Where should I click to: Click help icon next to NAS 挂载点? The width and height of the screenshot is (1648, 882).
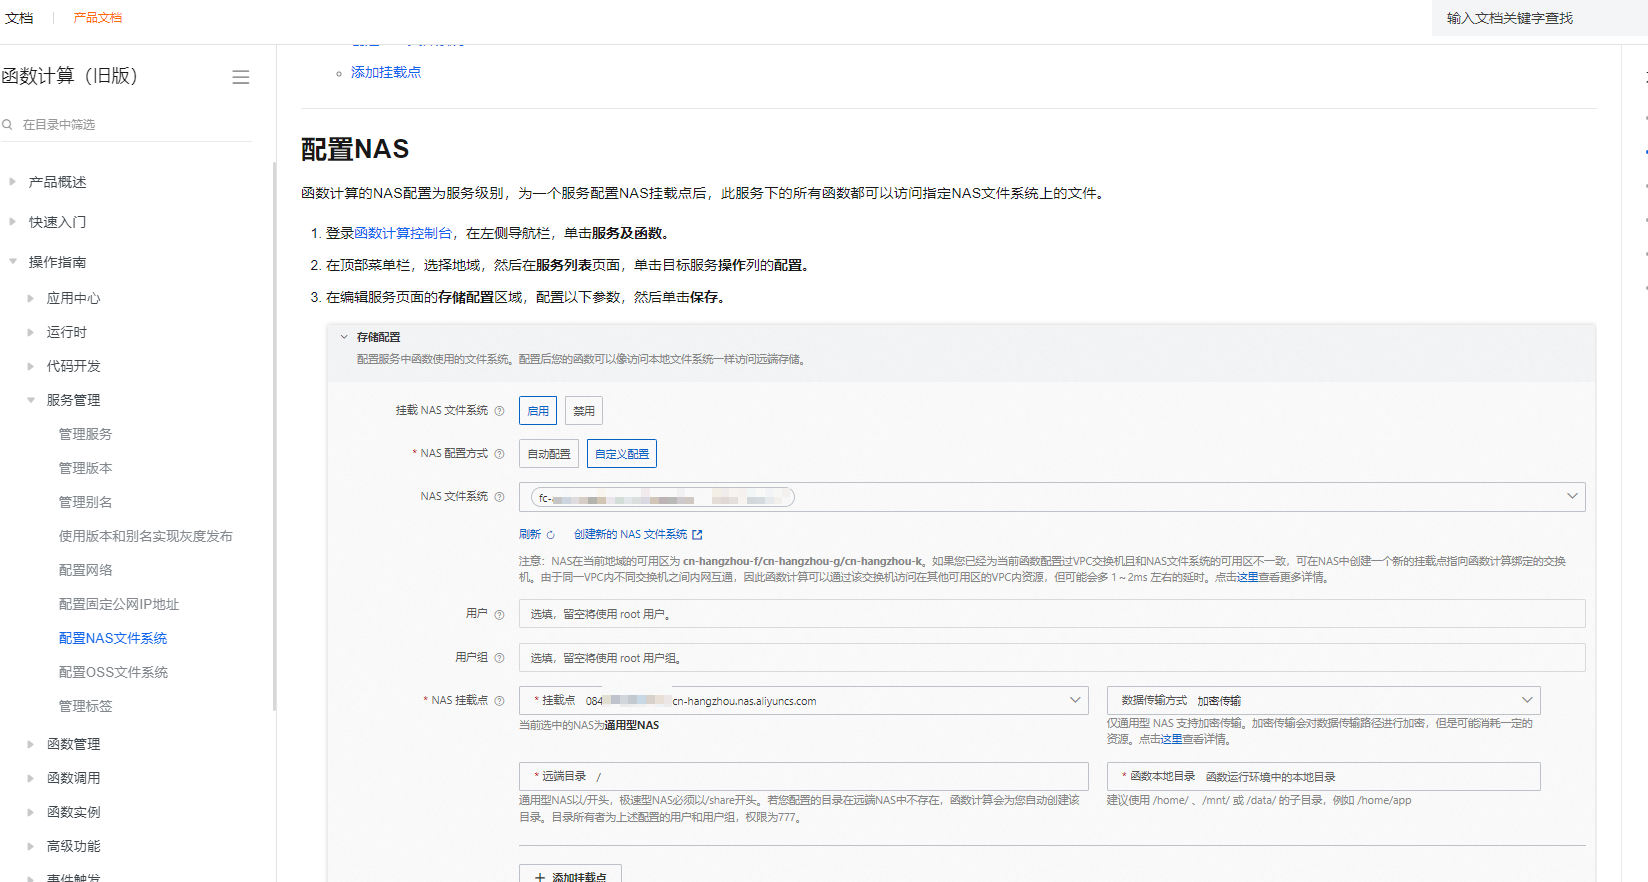[499, 701]
